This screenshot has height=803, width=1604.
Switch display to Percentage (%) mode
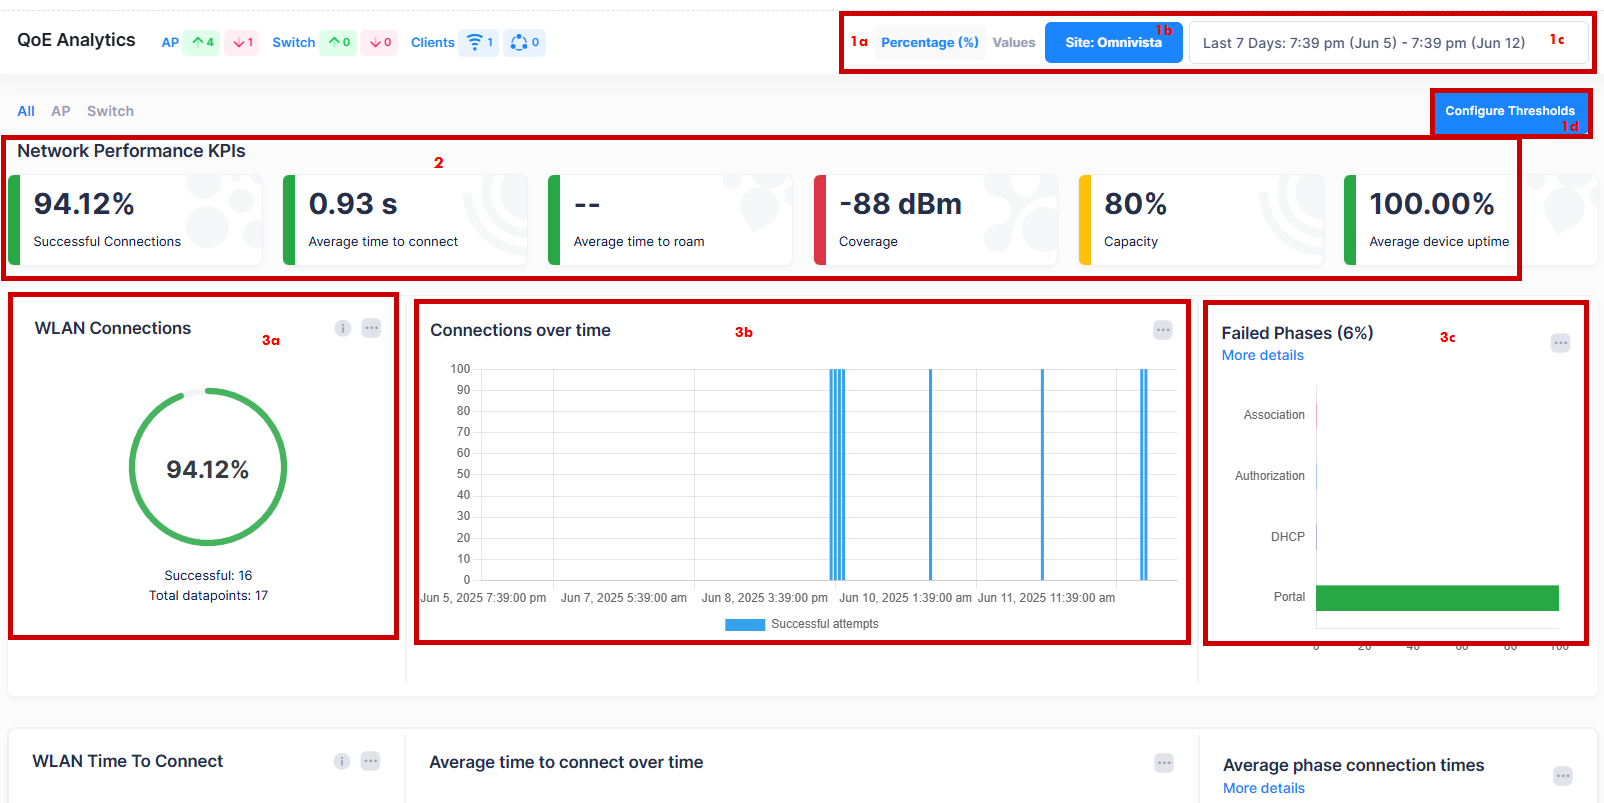tap(929, 42)
